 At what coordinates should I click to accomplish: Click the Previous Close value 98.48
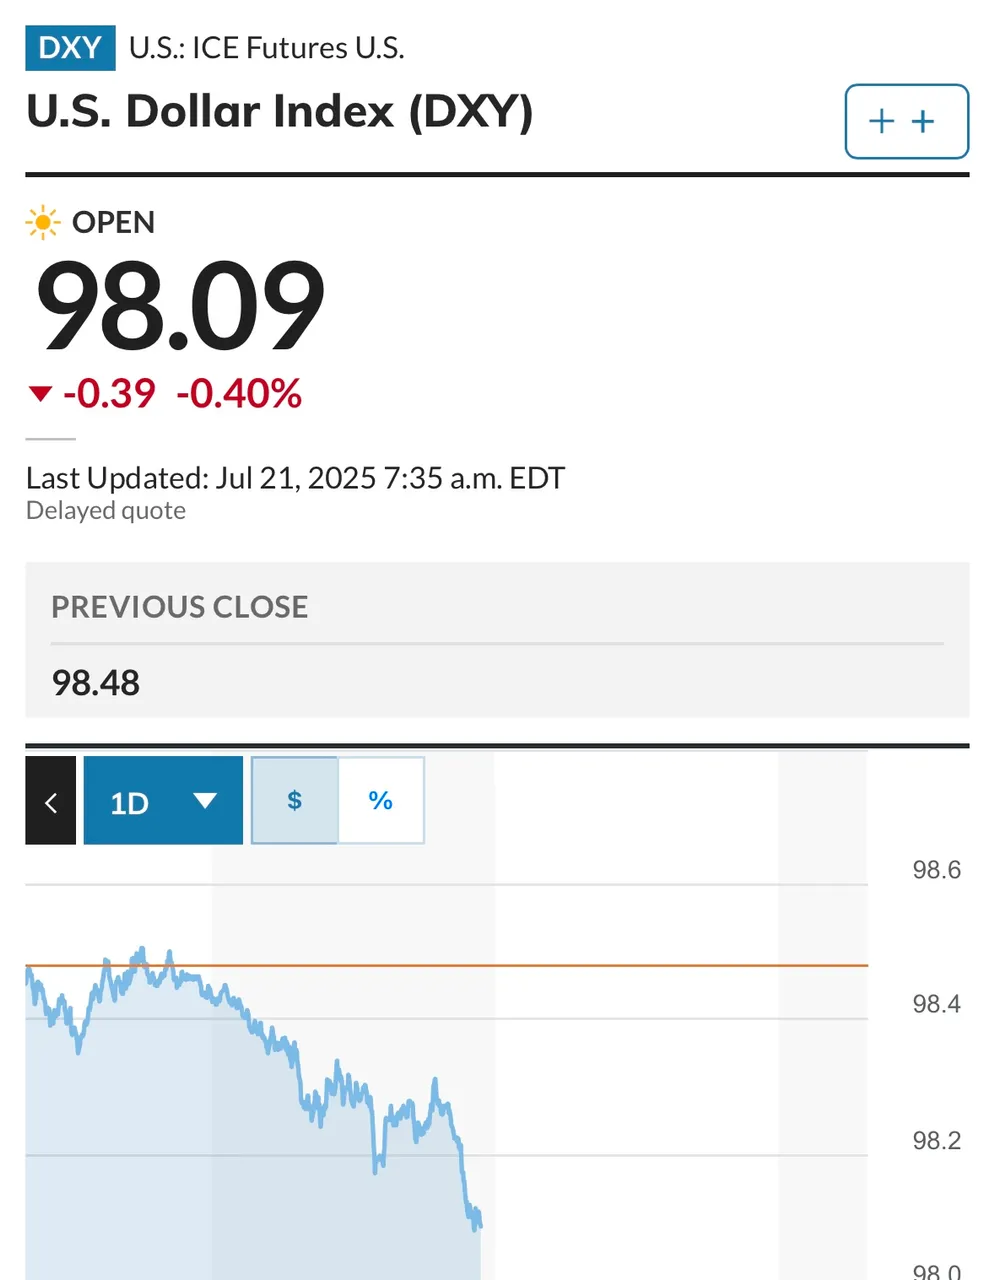tap(96, 683)
